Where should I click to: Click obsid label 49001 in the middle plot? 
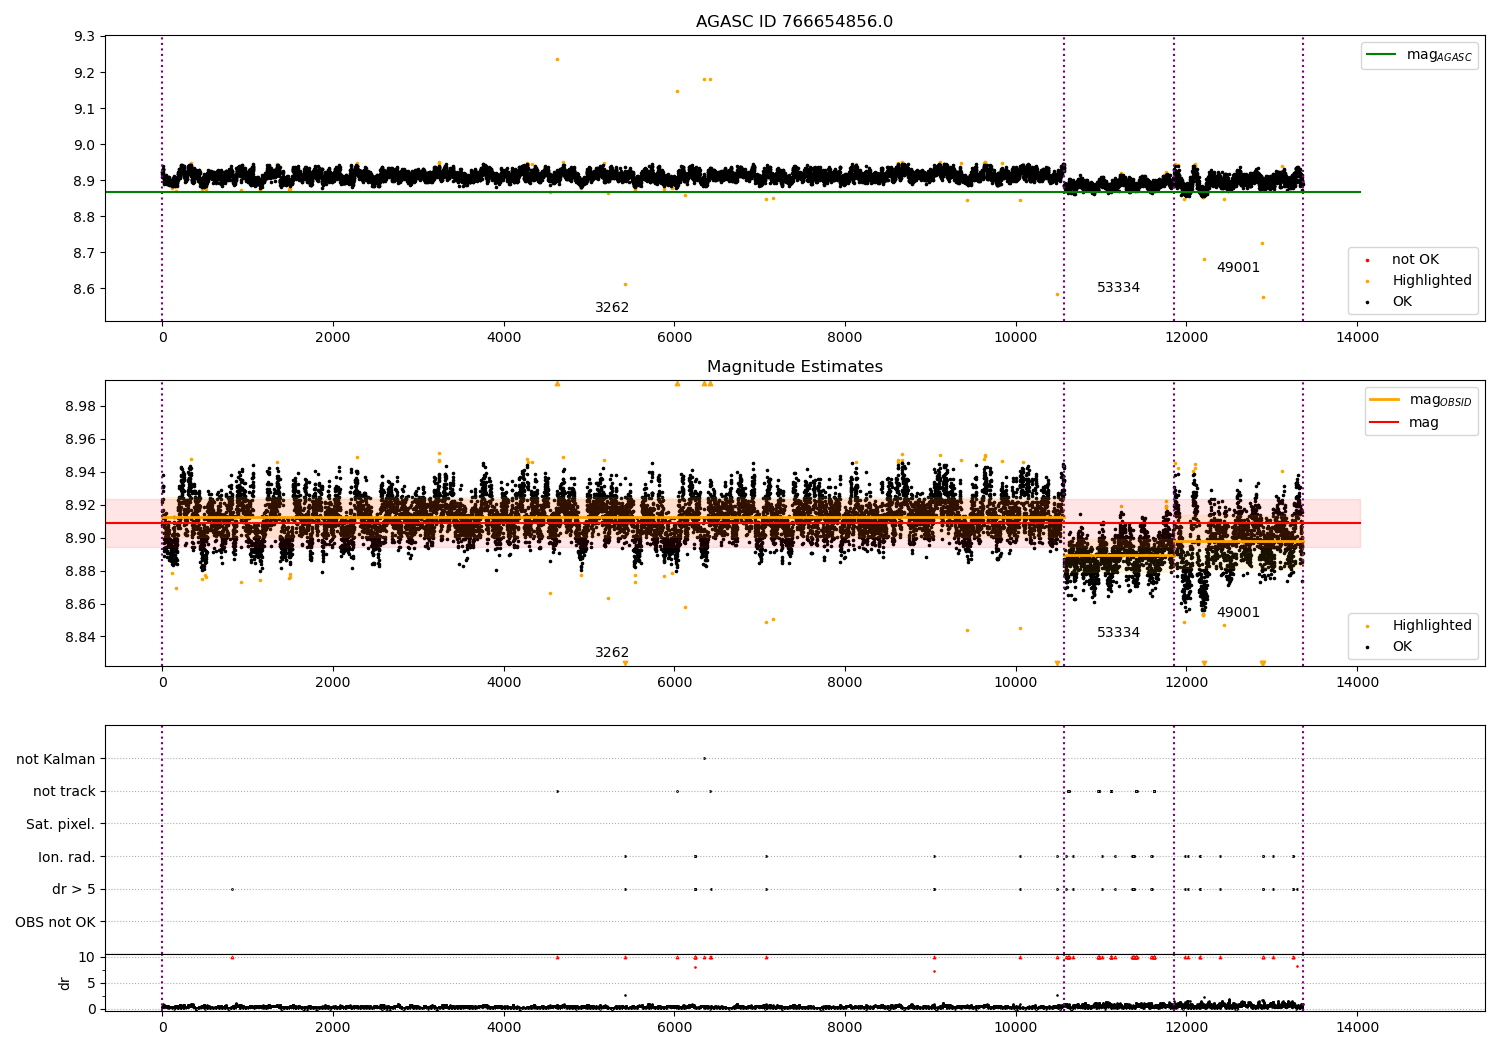click(x=1238, y=613)
